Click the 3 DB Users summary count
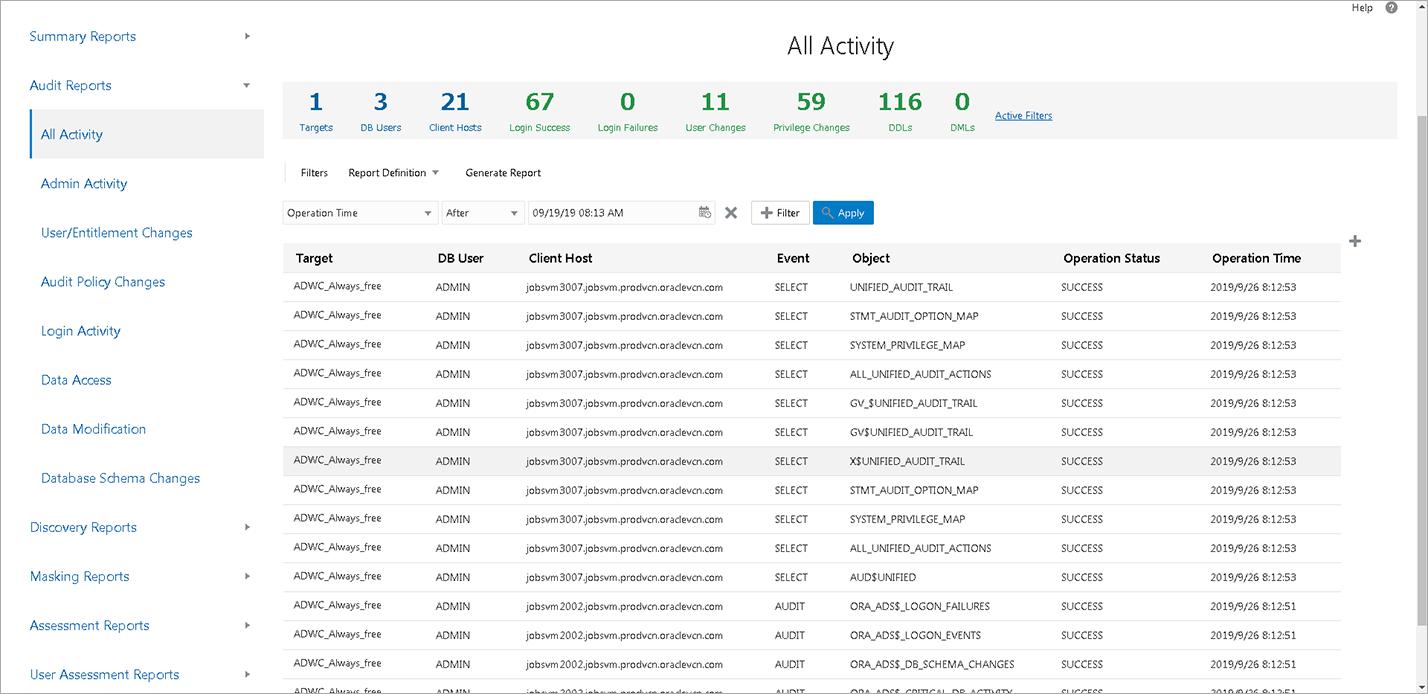The image size is (1428, 694). [381, 111]
